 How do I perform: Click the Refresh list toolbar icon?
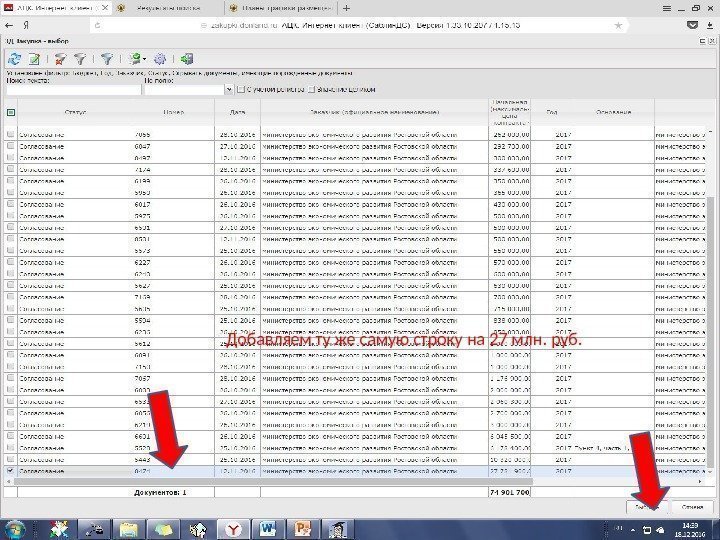pyautogui.click(x=14, y=59)
